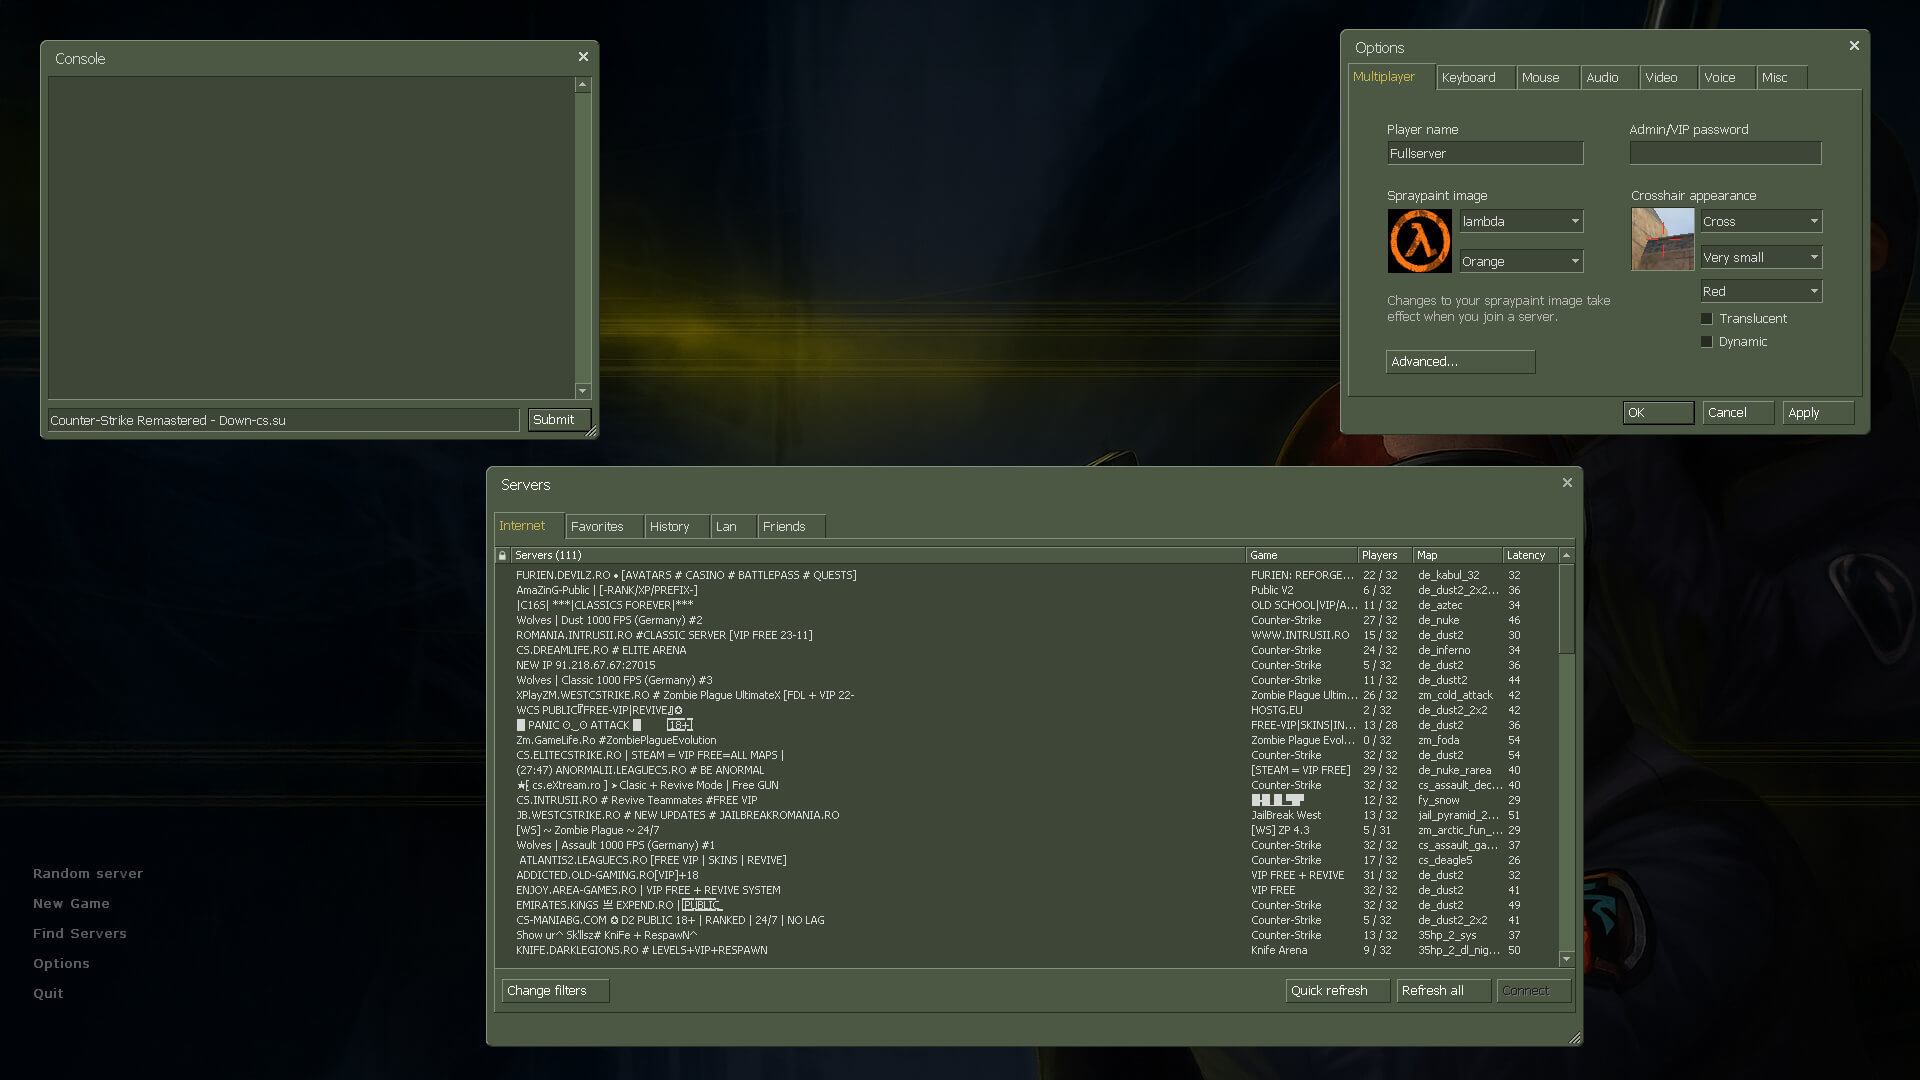Click Quit in main menu

(48, 994)
